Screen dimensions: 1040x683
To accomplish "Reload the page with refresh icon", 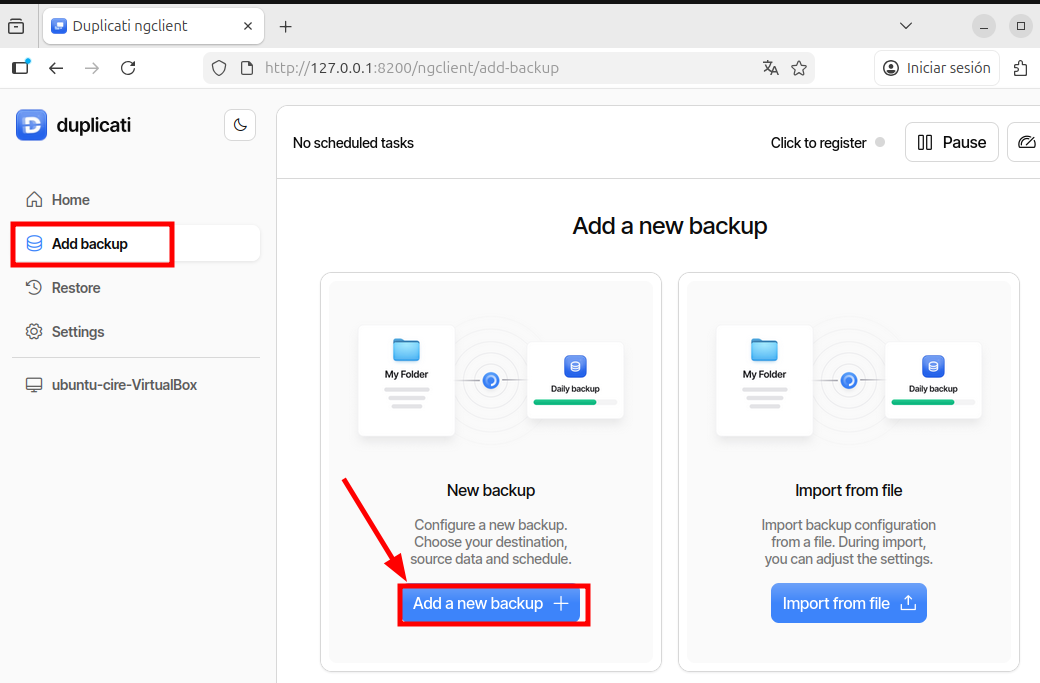I will tap(128, 68).
